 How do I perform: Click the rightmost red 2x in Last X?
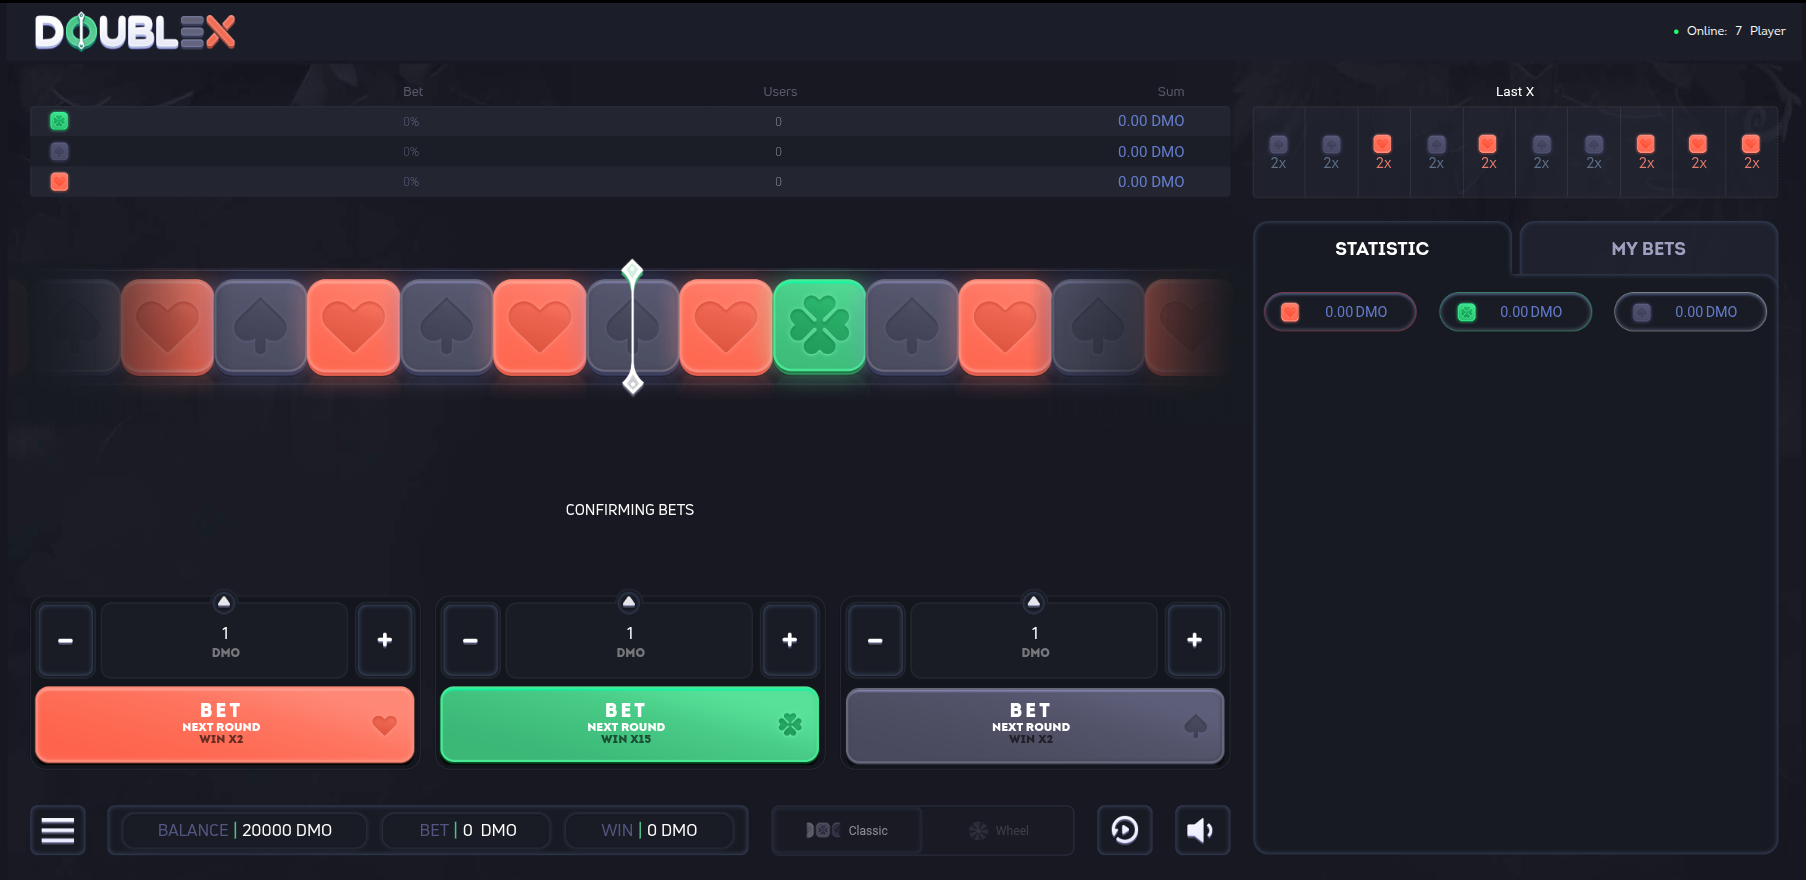point(1751,152)
